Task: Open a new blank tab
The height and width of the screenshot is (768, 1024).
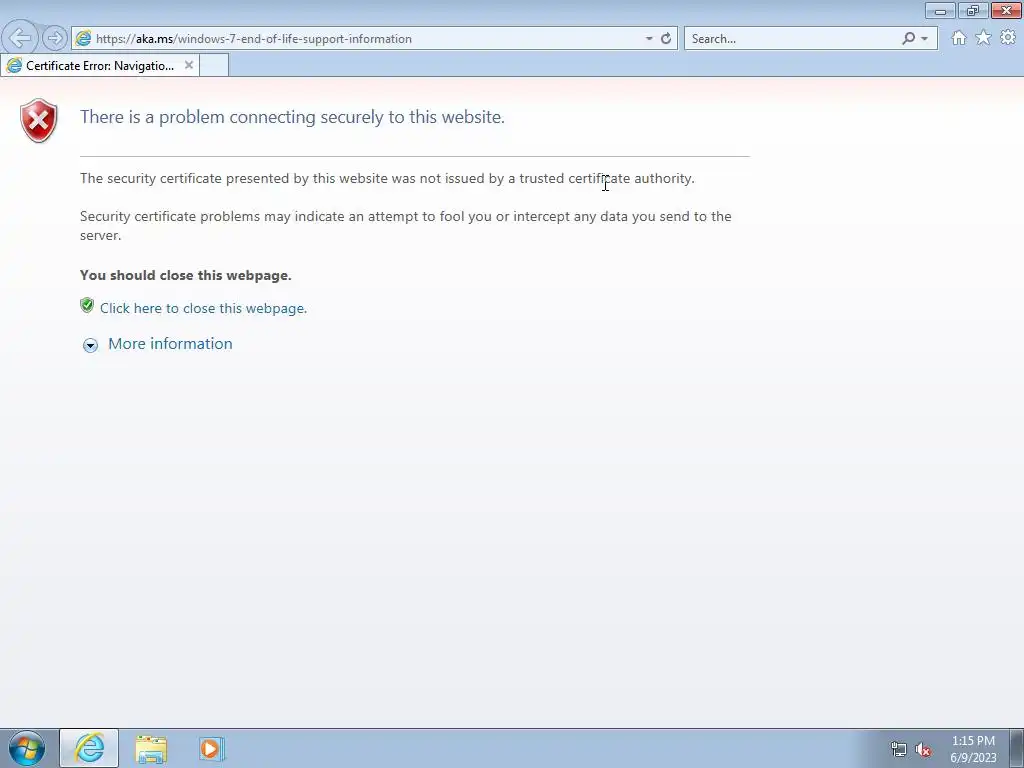Action: point(214,65)
